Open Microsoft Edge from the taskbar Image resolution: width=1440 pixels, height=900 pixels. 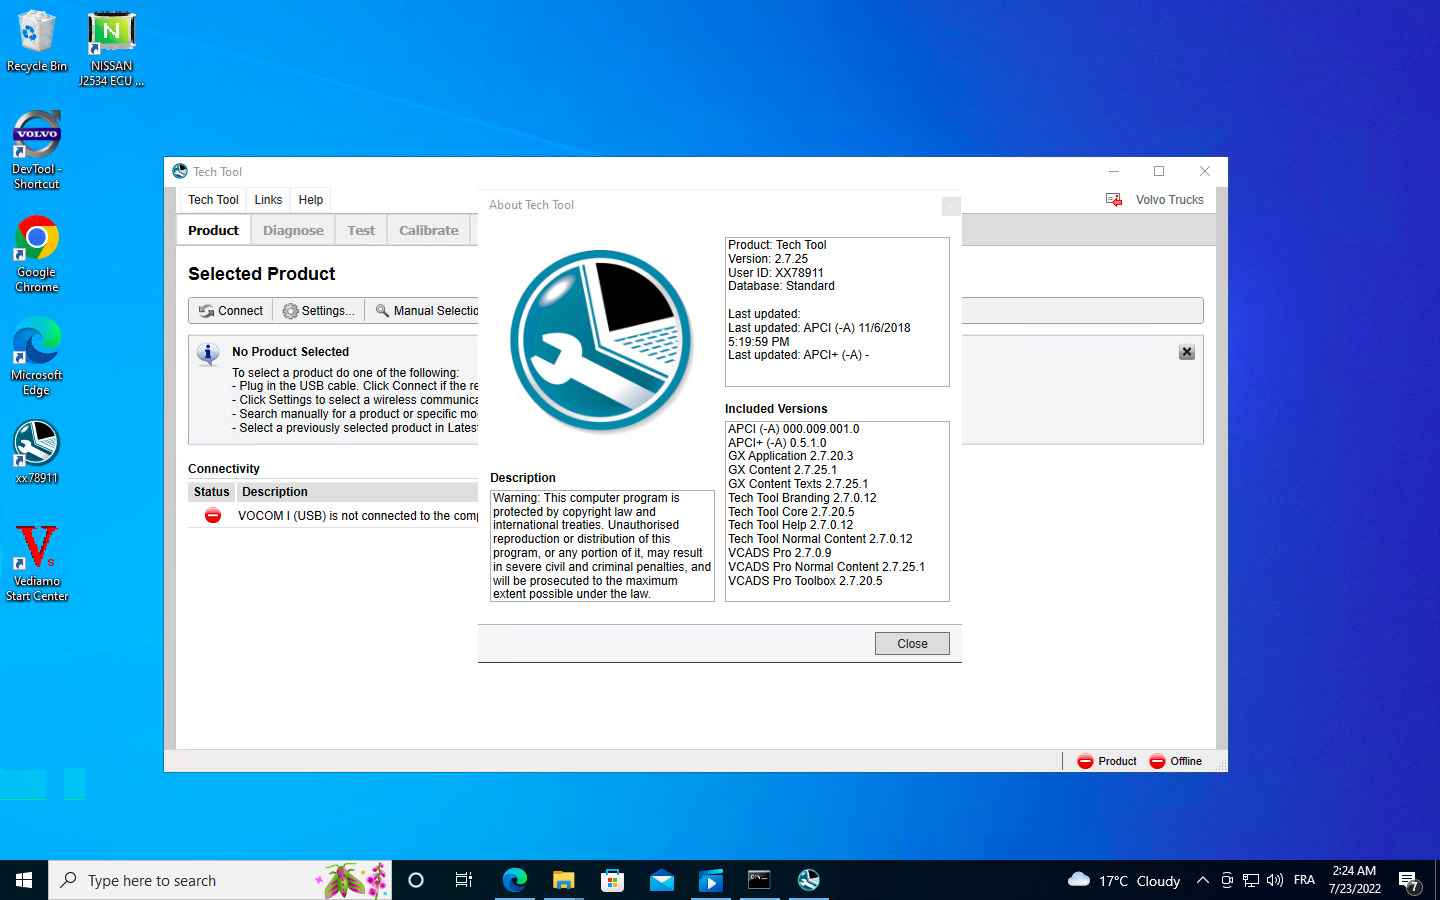515,880
